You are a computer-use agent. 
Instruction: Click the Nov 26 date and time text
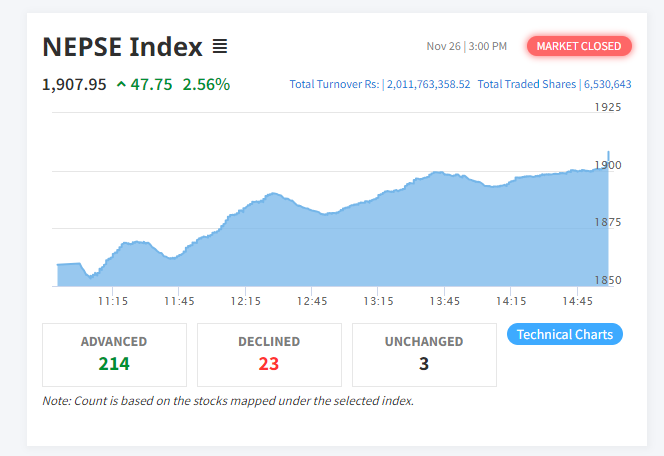466,46
